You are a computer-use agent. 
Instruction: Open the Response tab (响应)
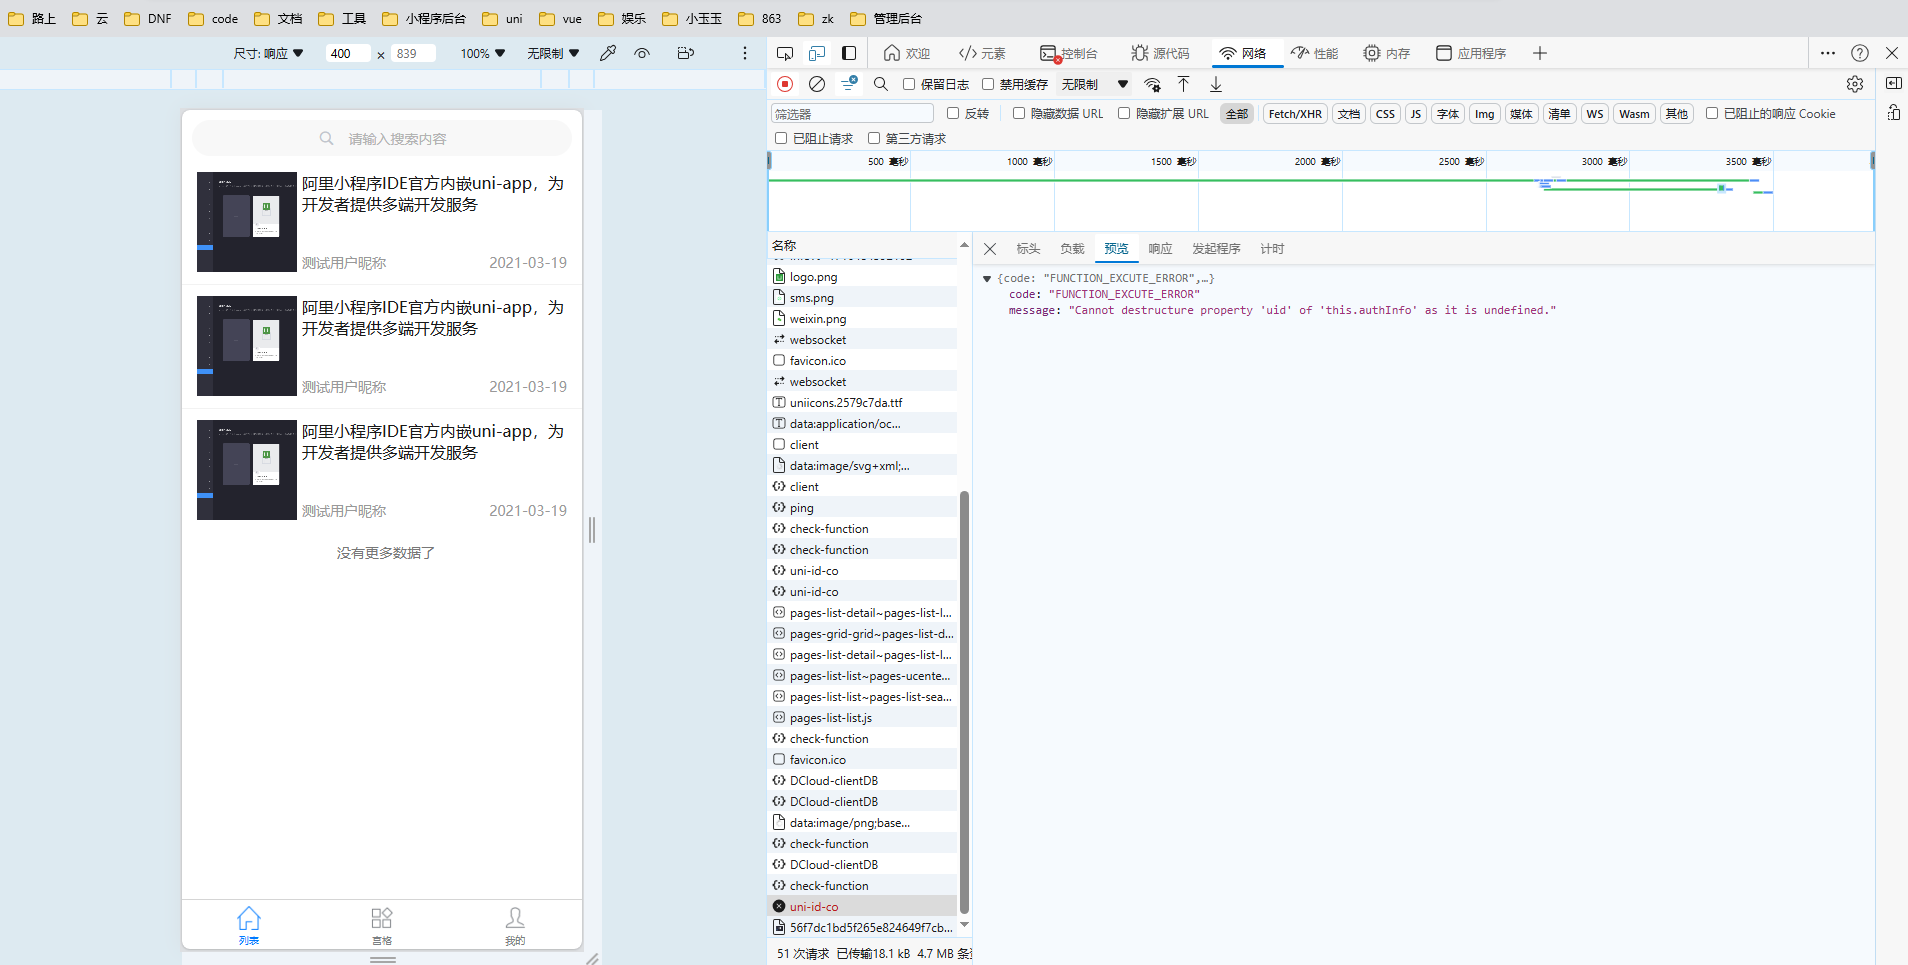(x=1160, y=248)
